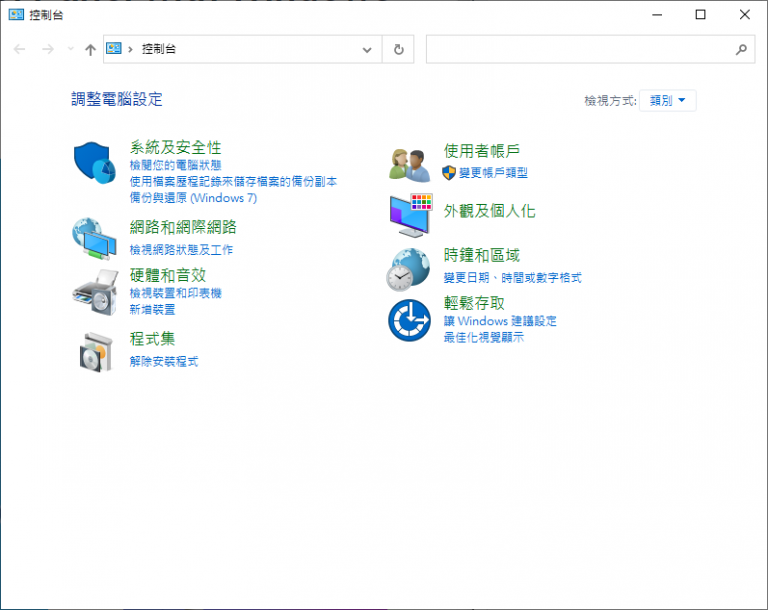Image resolution: width=768 pixels, height=610 pixels.
Task: Open the 硬體和音效 printer icon
Action: (96, 293)
